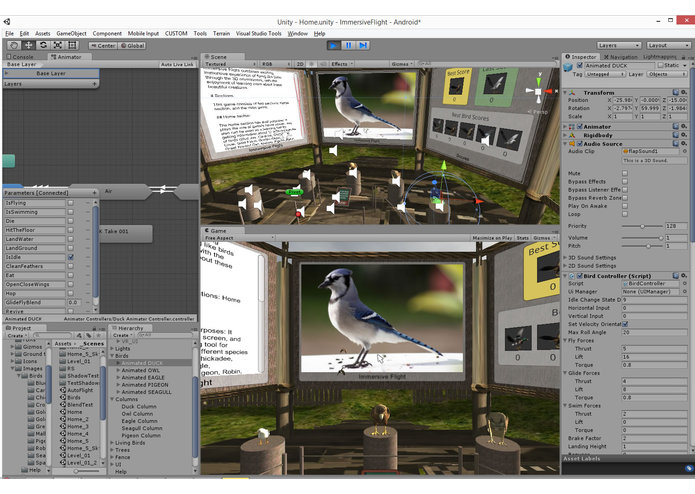Open the Free Aspect dropdown
695x494 pixels.
(239, 238)
